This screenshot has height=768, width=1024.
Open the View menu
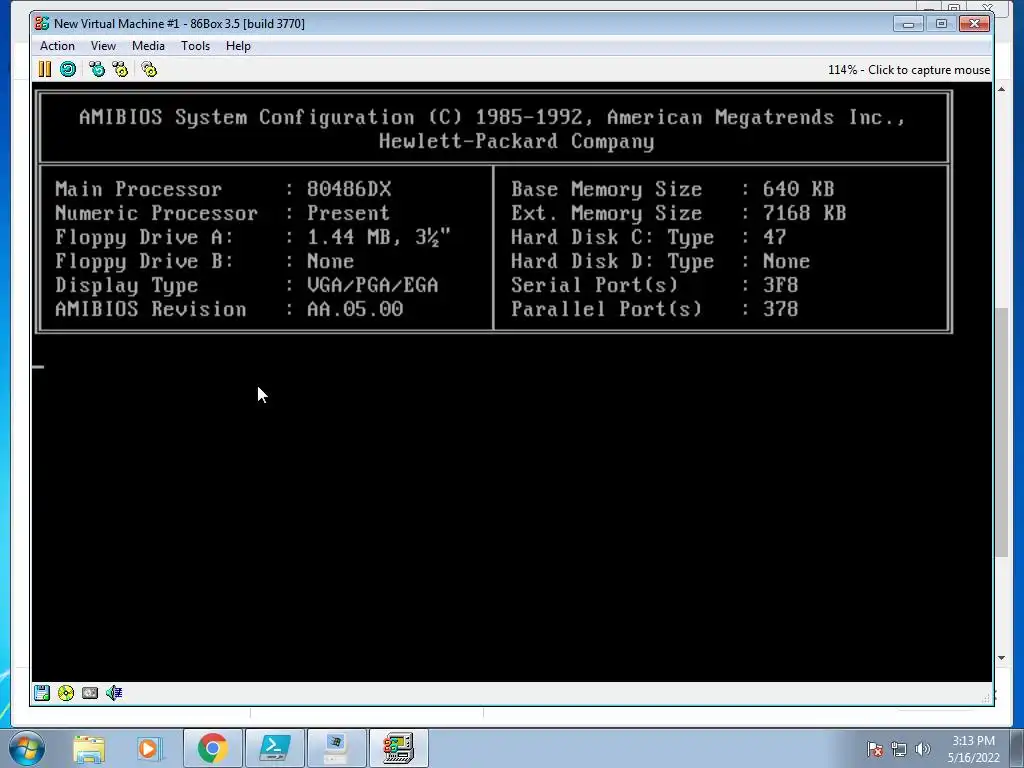103,46
